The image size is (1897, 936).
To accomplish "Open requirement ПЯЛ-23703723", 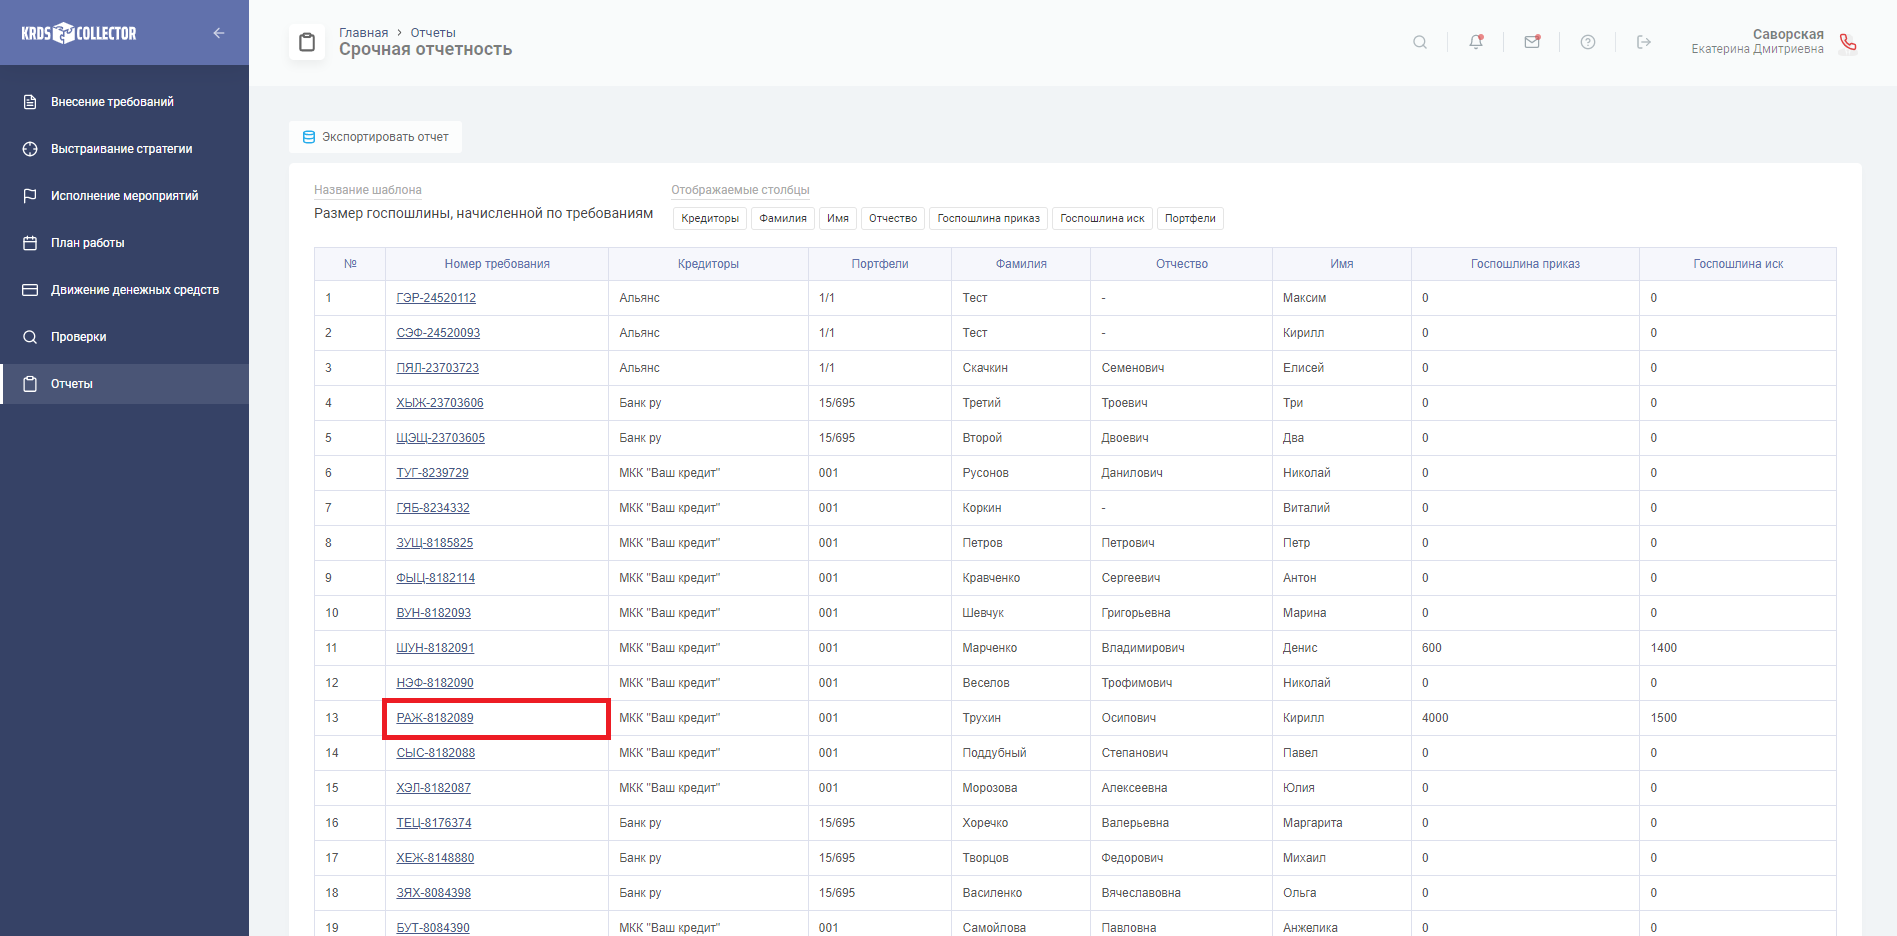I will pyautogui.click(x=438, y=368).
